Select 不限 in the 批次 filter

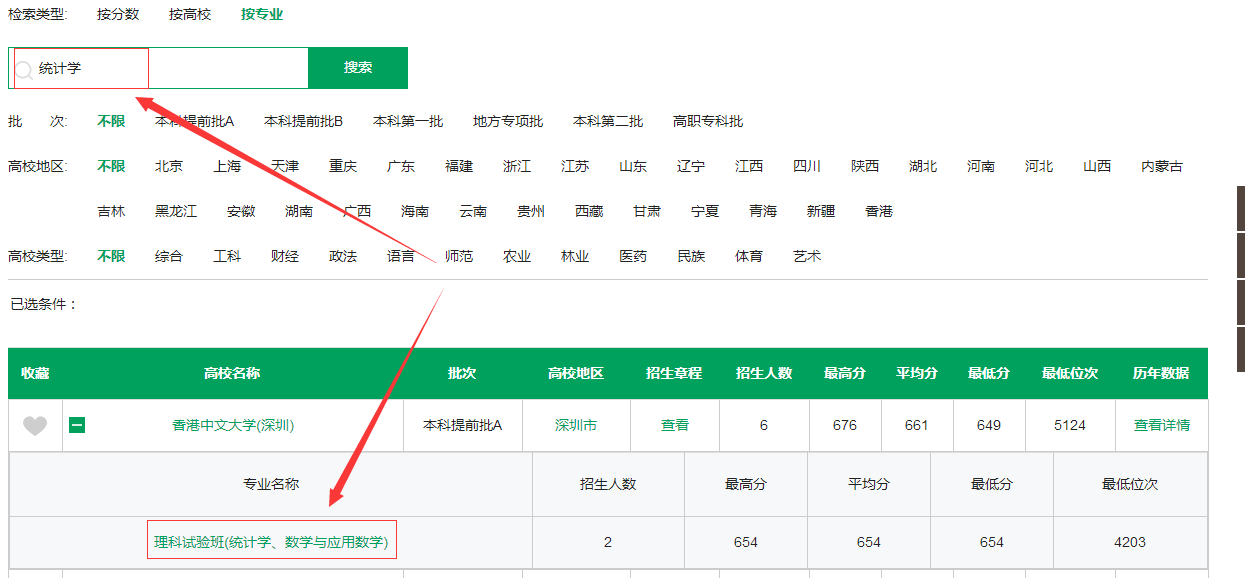[x=111, y=121]
